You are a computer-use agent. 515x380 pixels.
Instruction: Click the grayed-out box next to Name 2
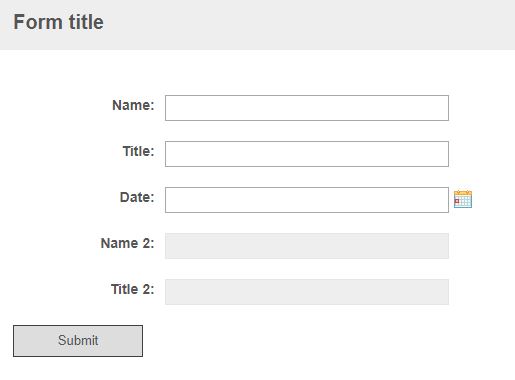pos(307,246)
